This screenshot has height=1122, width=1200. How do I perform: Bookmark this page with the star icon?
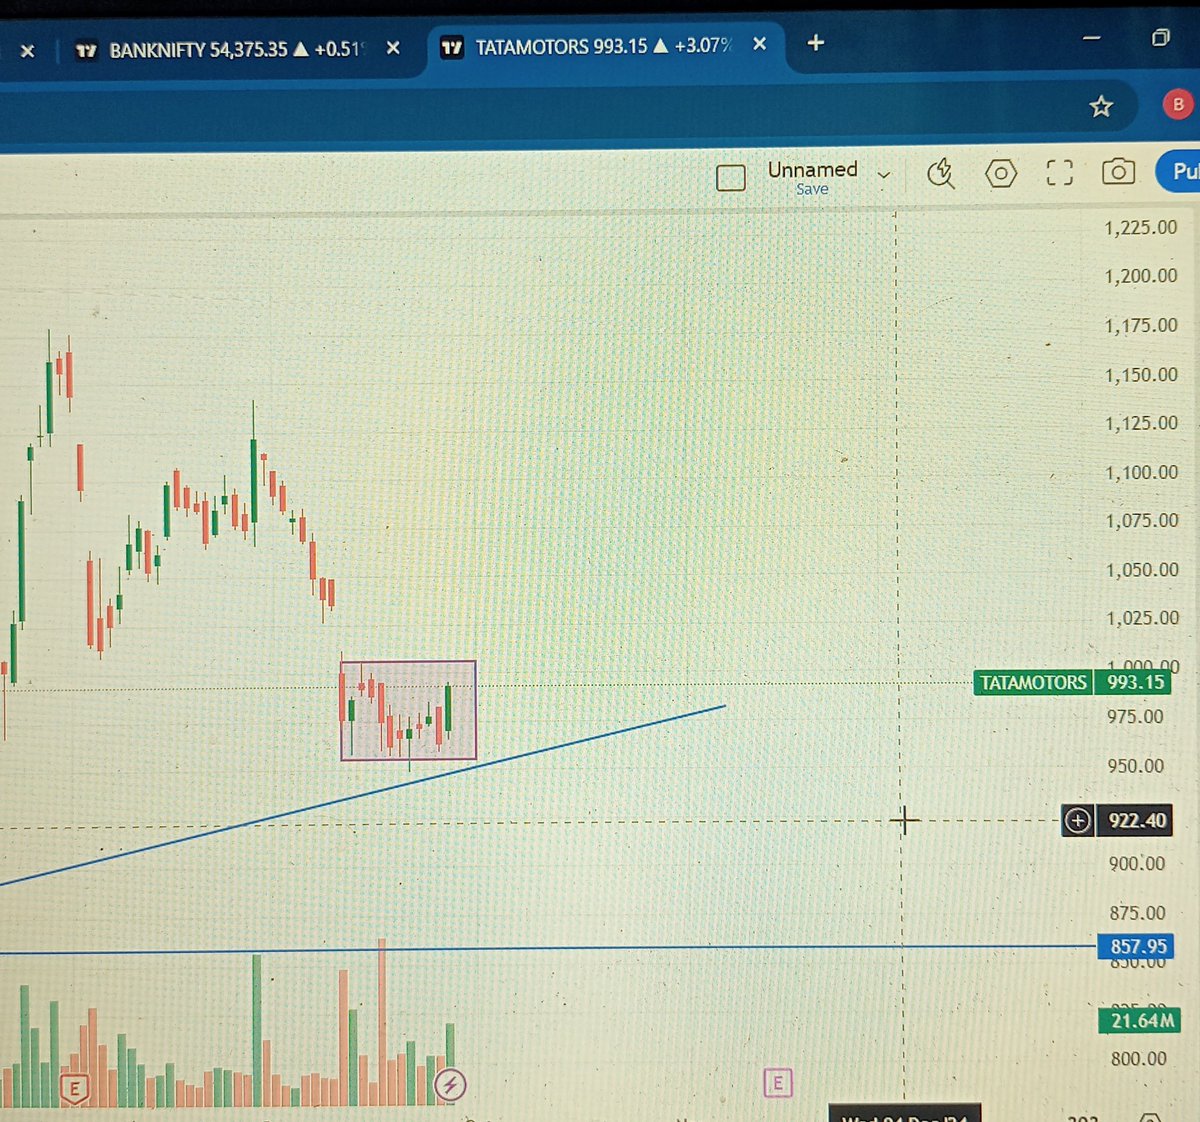coord(1101,106)
